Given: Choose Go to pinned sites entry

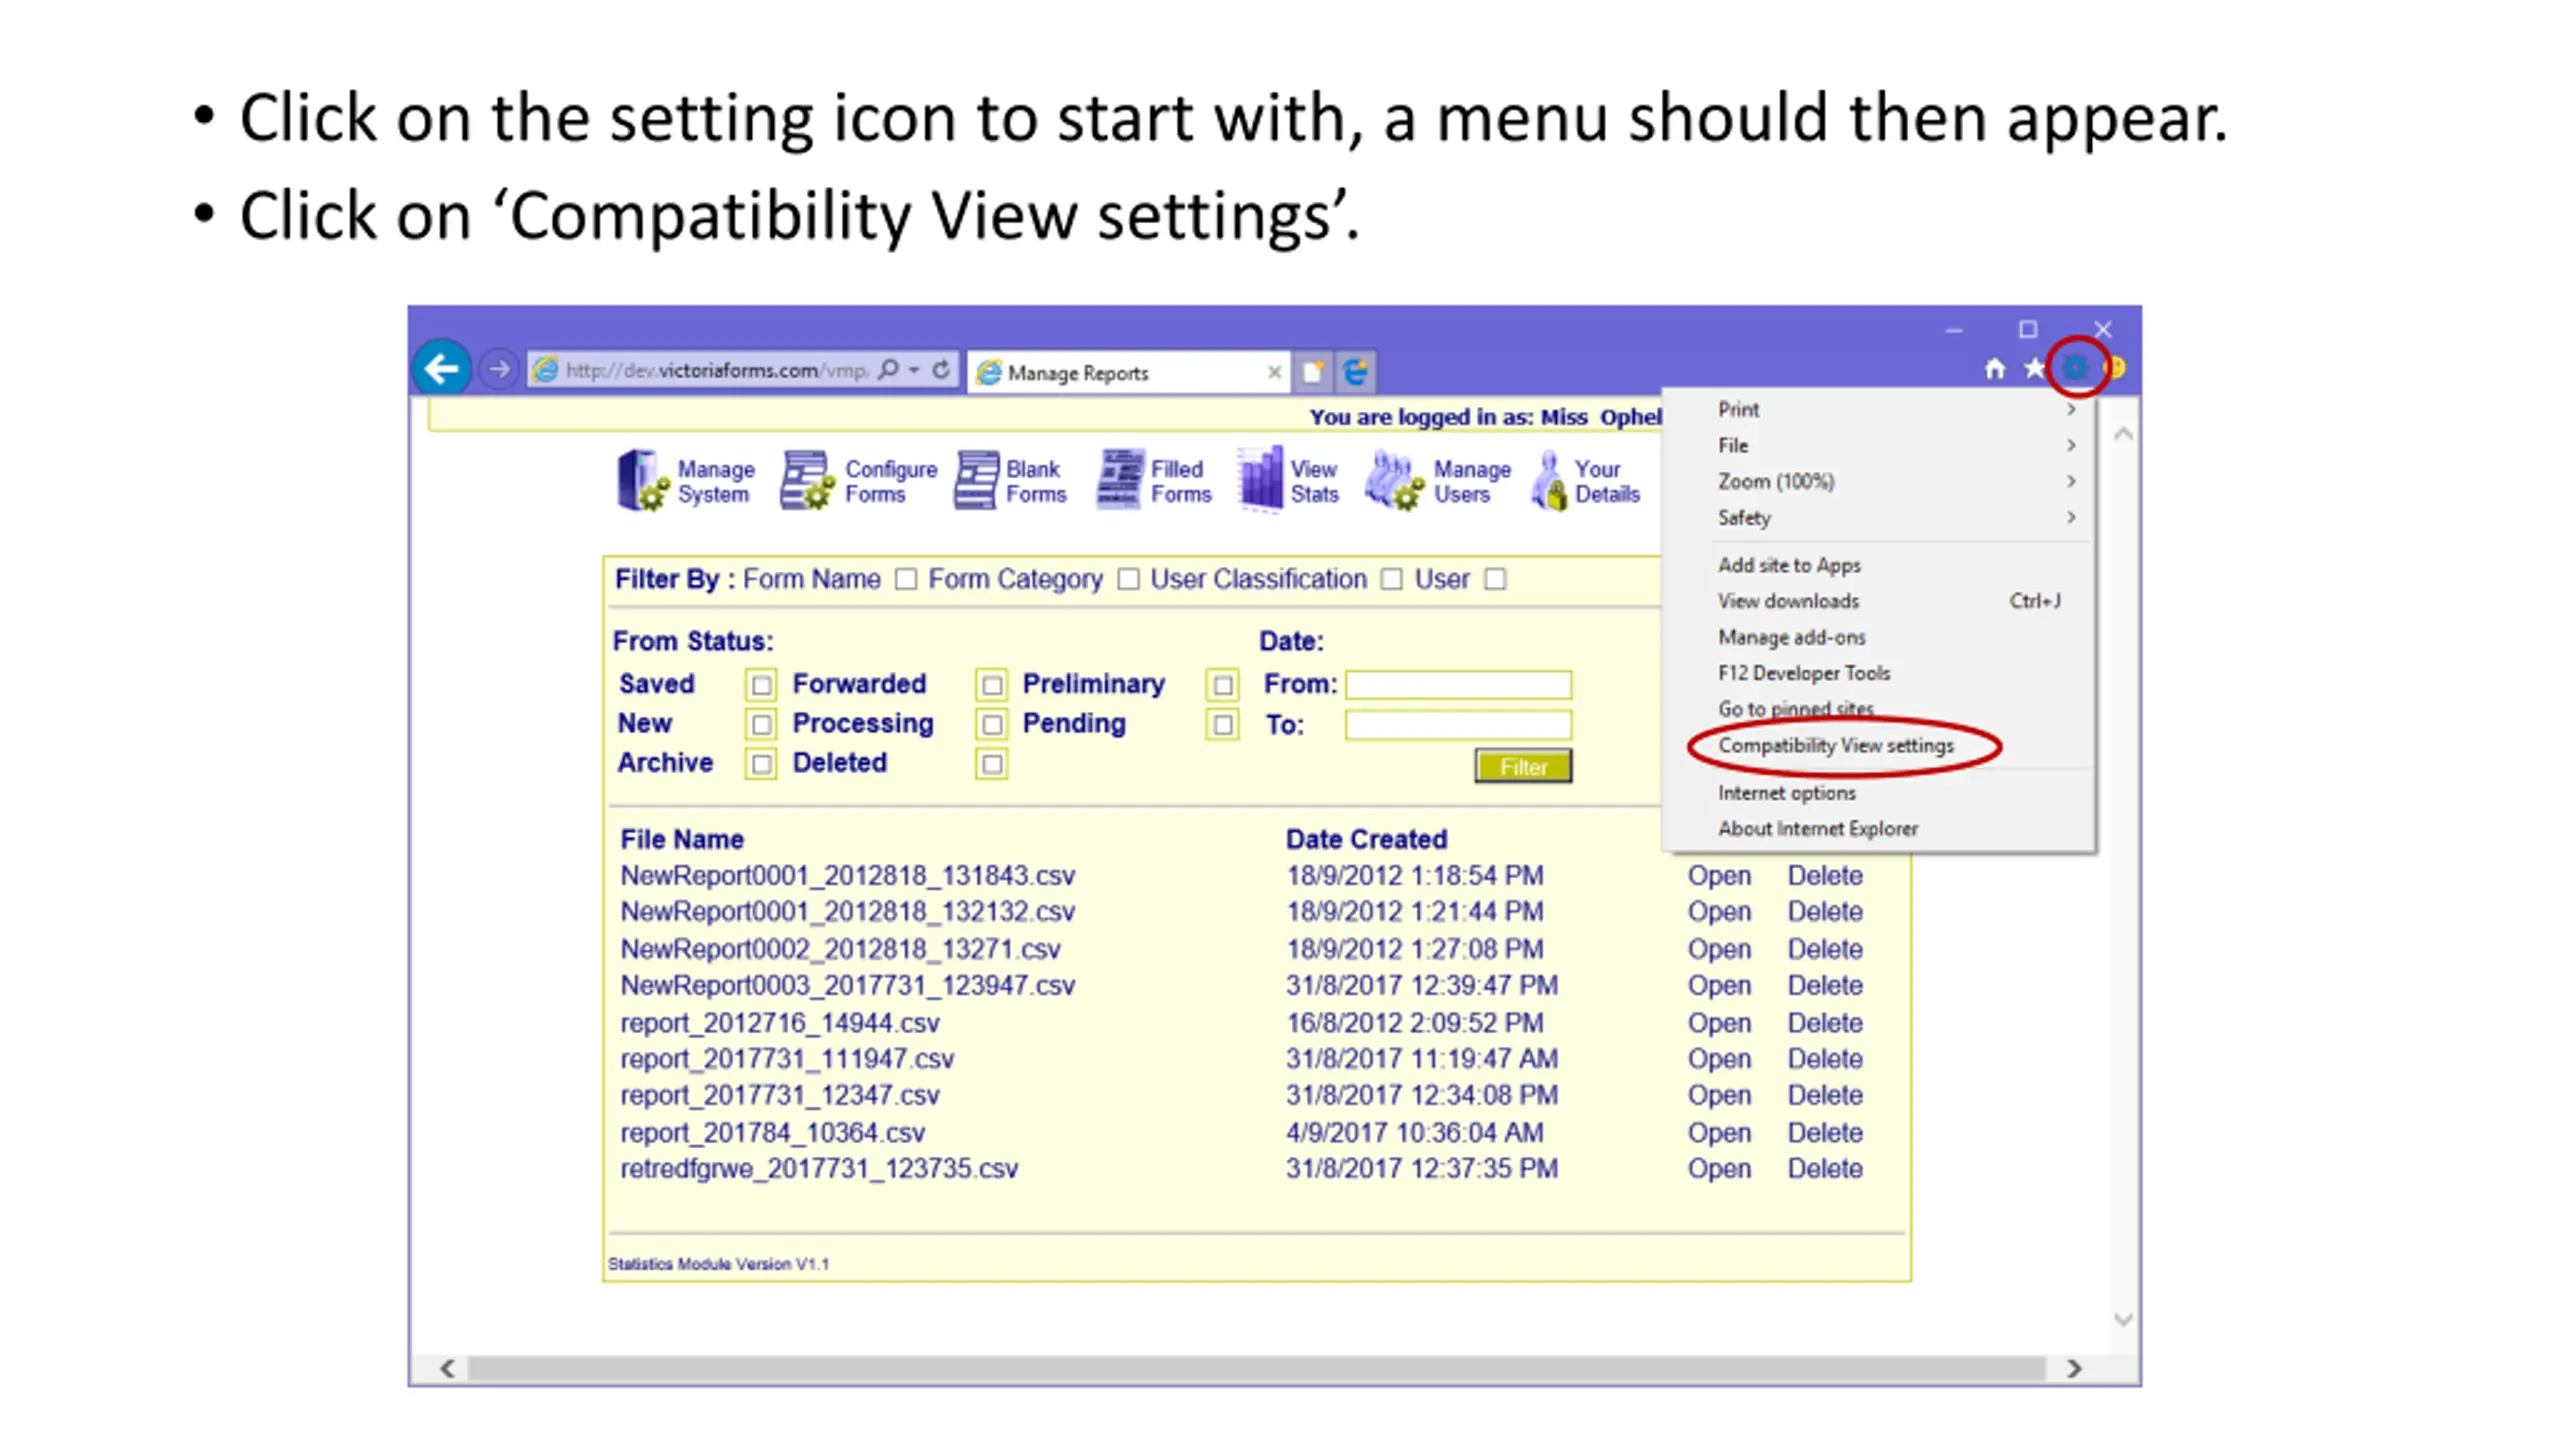Looking at the screenshot, I should [1880, 709].
